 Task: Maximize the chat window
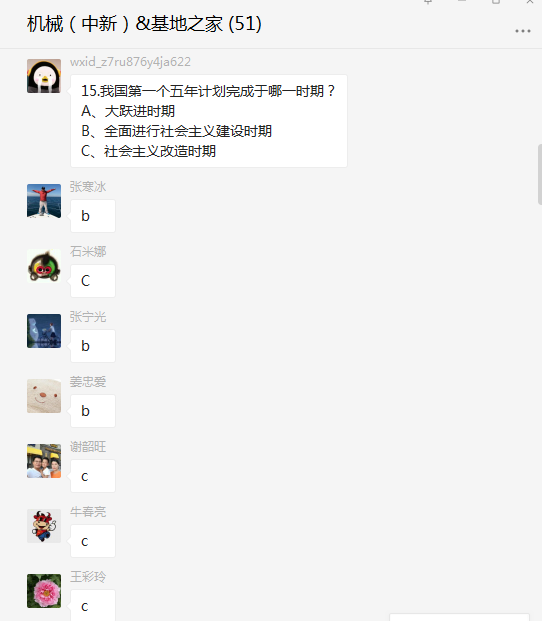point(496,2)
